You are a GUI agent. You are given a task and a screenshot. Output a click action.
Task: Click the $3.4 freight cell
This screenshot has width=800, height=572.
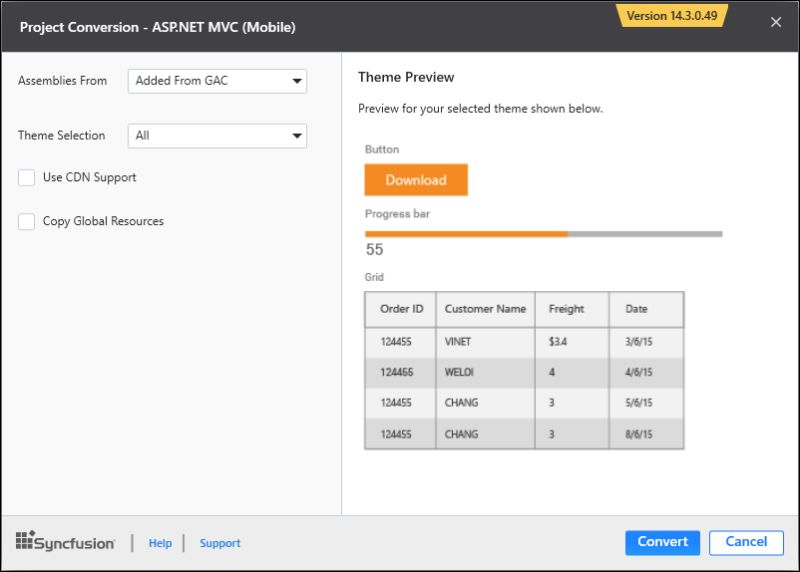572,342
